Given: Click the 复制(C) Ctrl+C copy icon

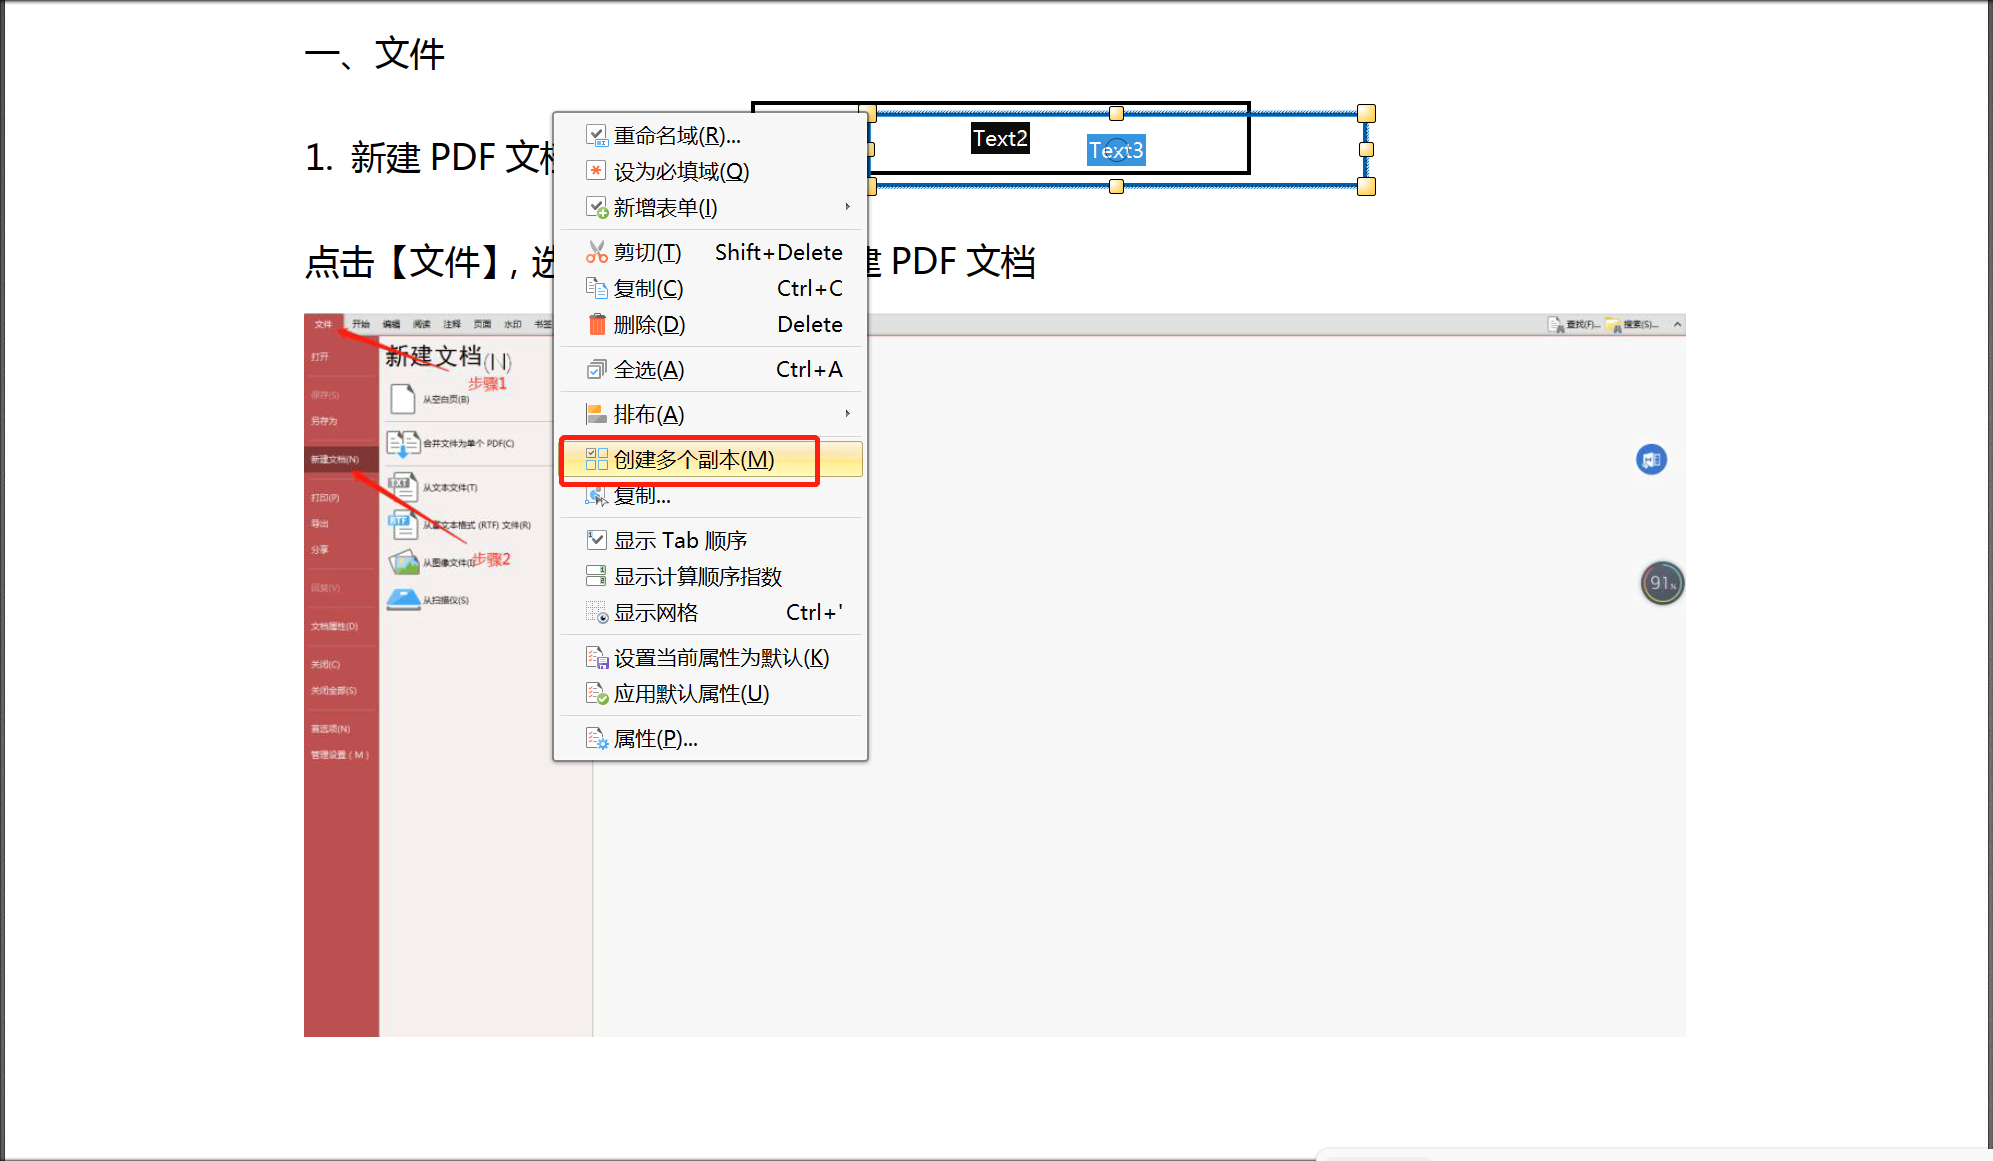Looking at the screenshot, I should pos(596,288).
